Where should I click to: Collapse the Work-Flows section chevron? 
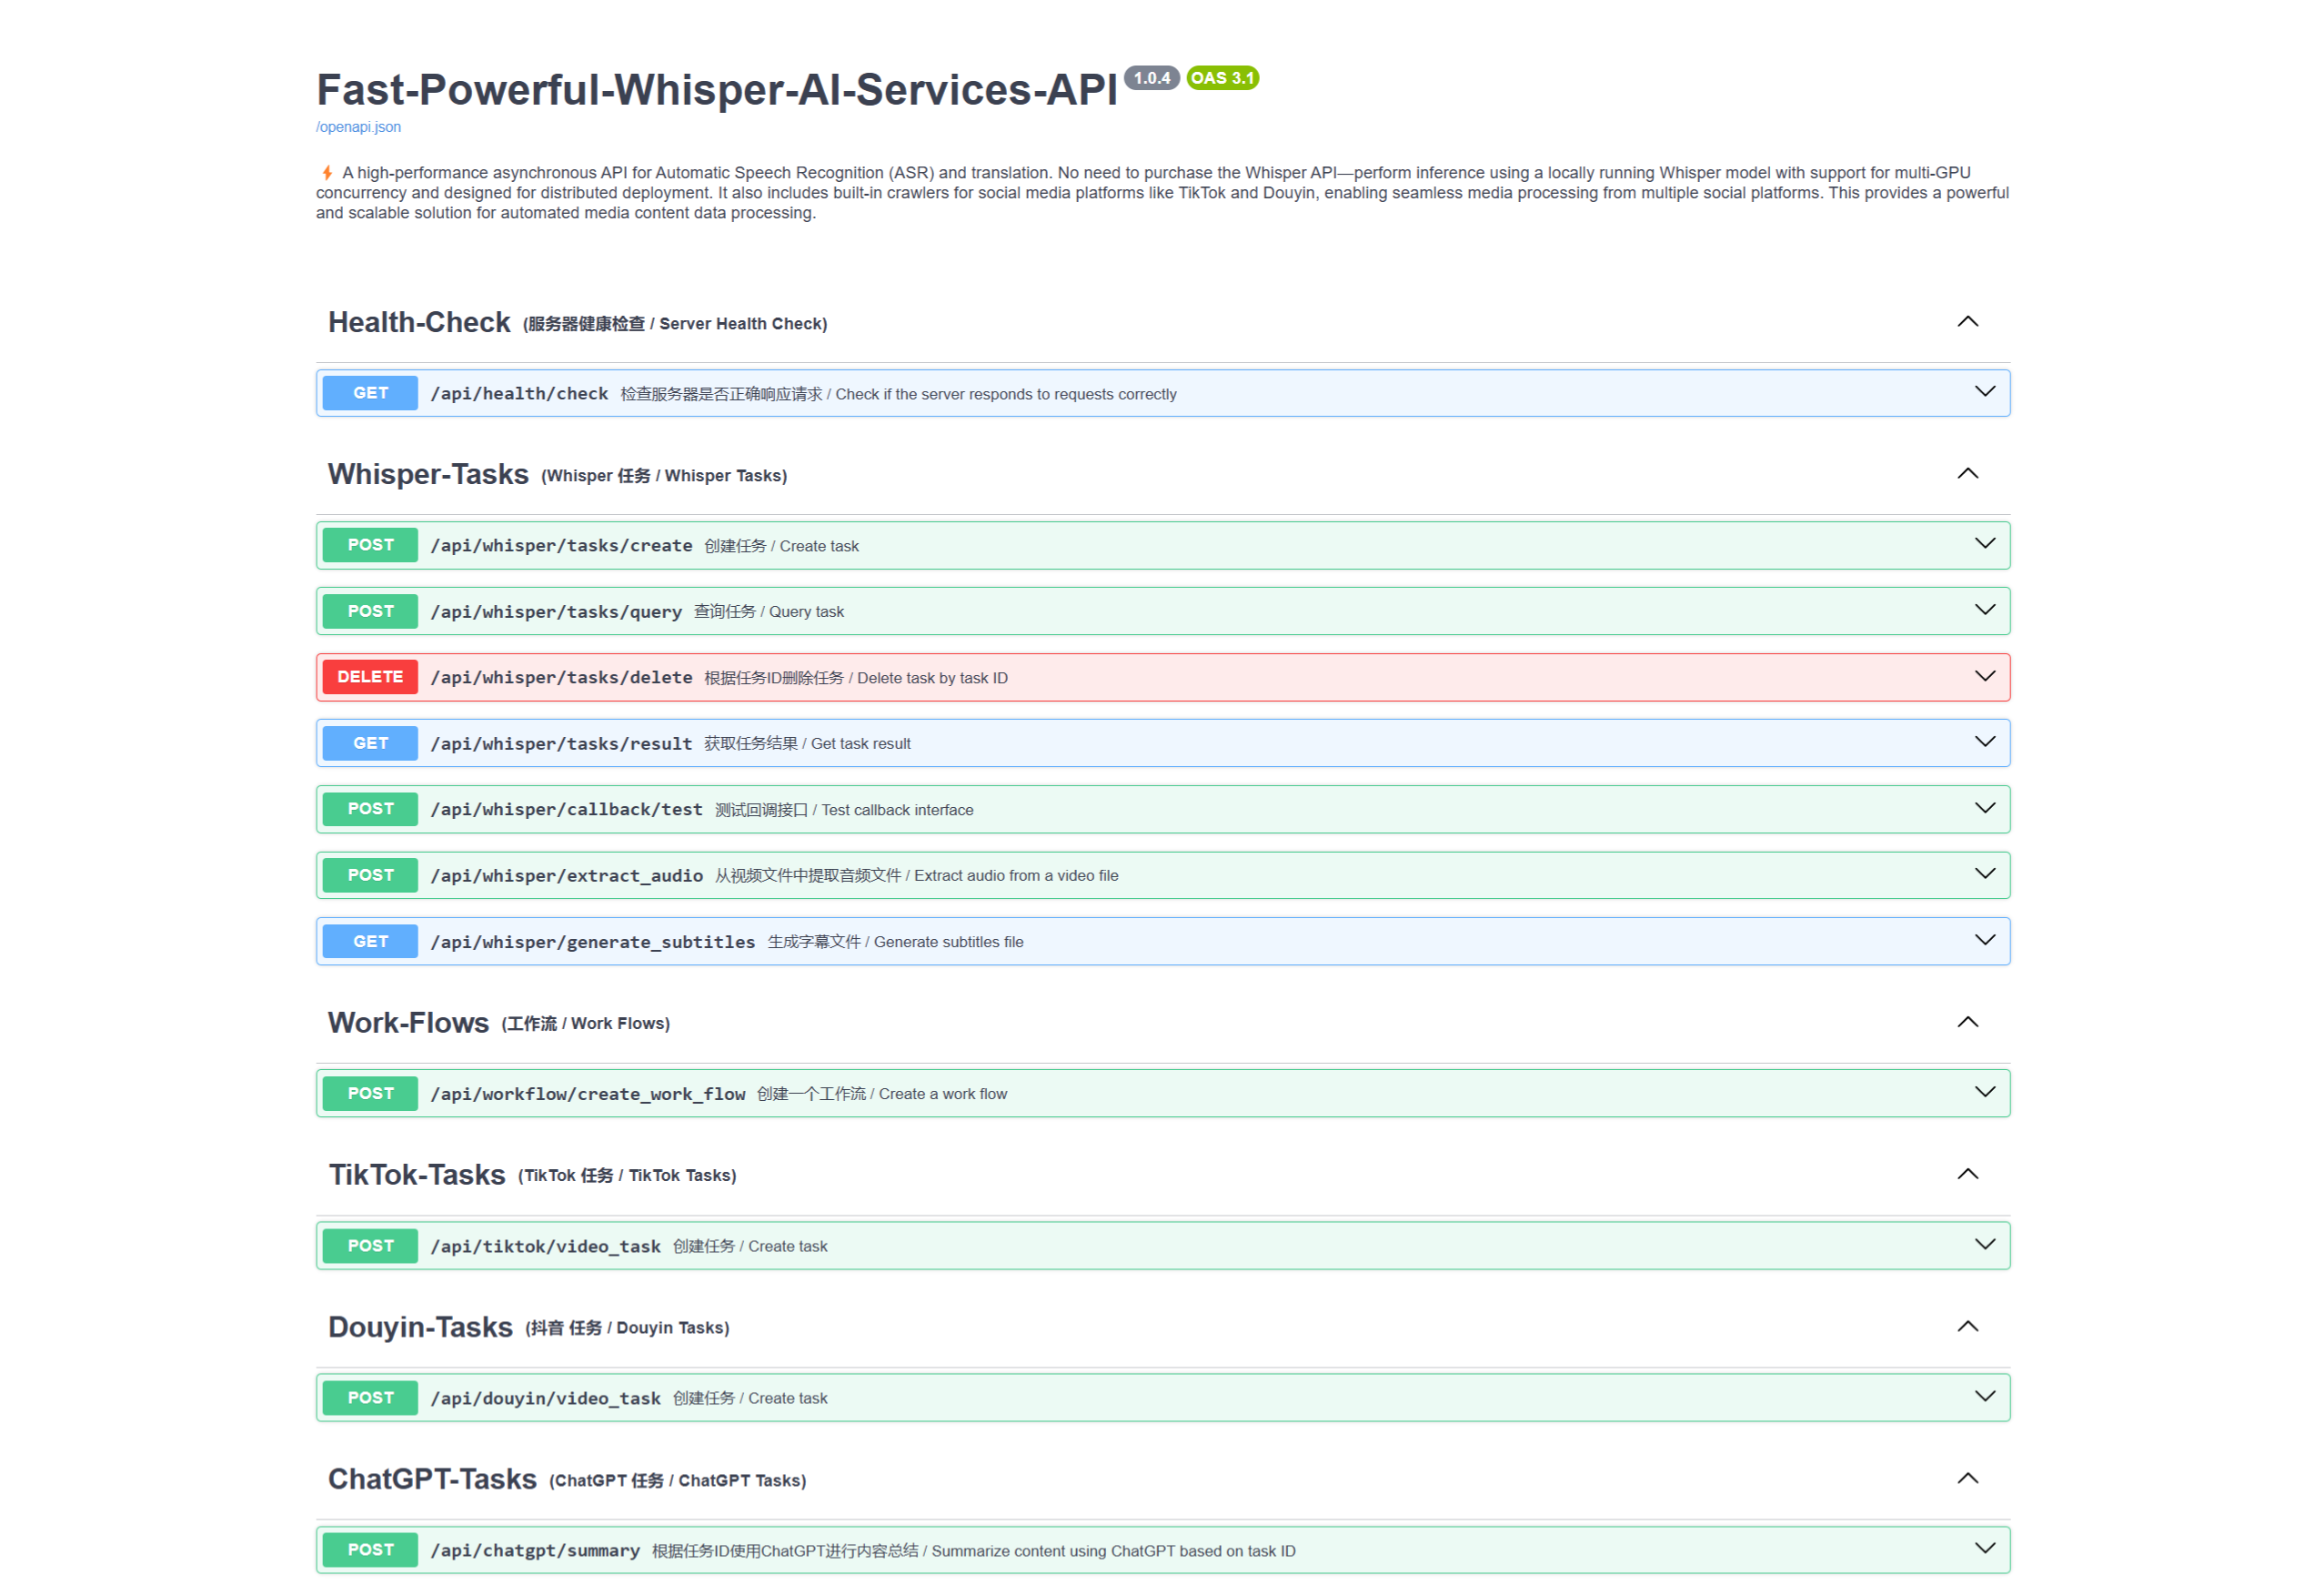point(1967,1022)
